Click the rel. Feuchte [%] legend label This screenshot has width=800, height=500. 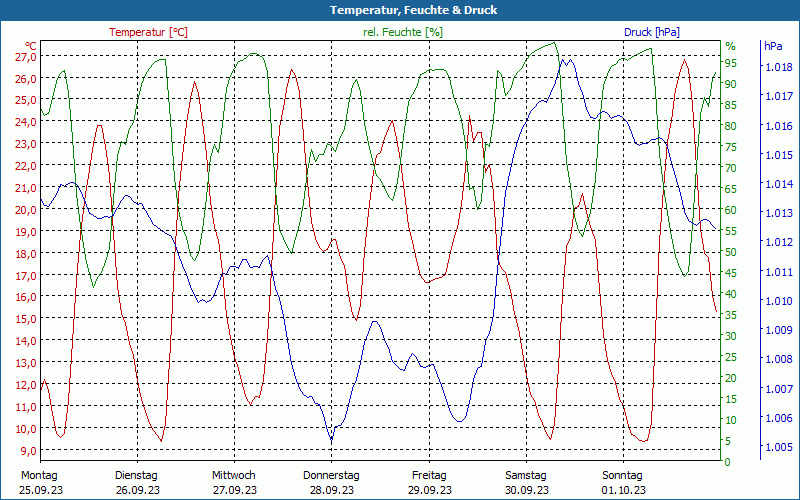coord(403,32)
